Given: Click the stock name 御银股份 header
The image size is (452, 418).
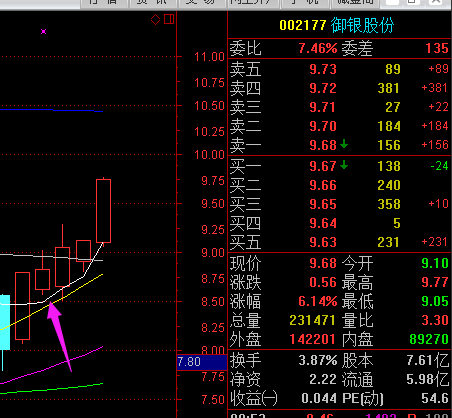Looking at the screenshot, I should [x=363, y=25].
